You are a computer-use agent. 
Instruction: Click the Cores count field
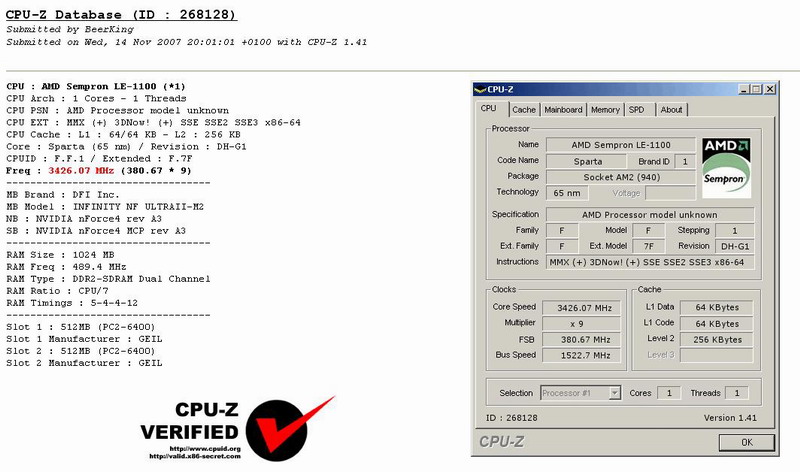(x=669, y=393)
